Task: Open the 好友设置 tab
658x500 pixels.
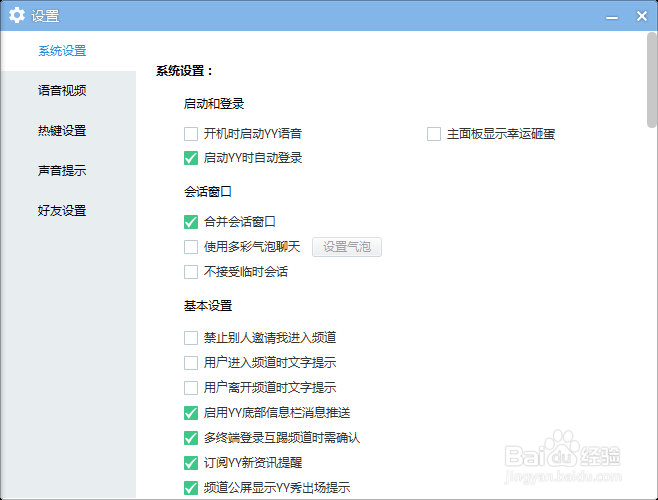Action: (62, 210)
